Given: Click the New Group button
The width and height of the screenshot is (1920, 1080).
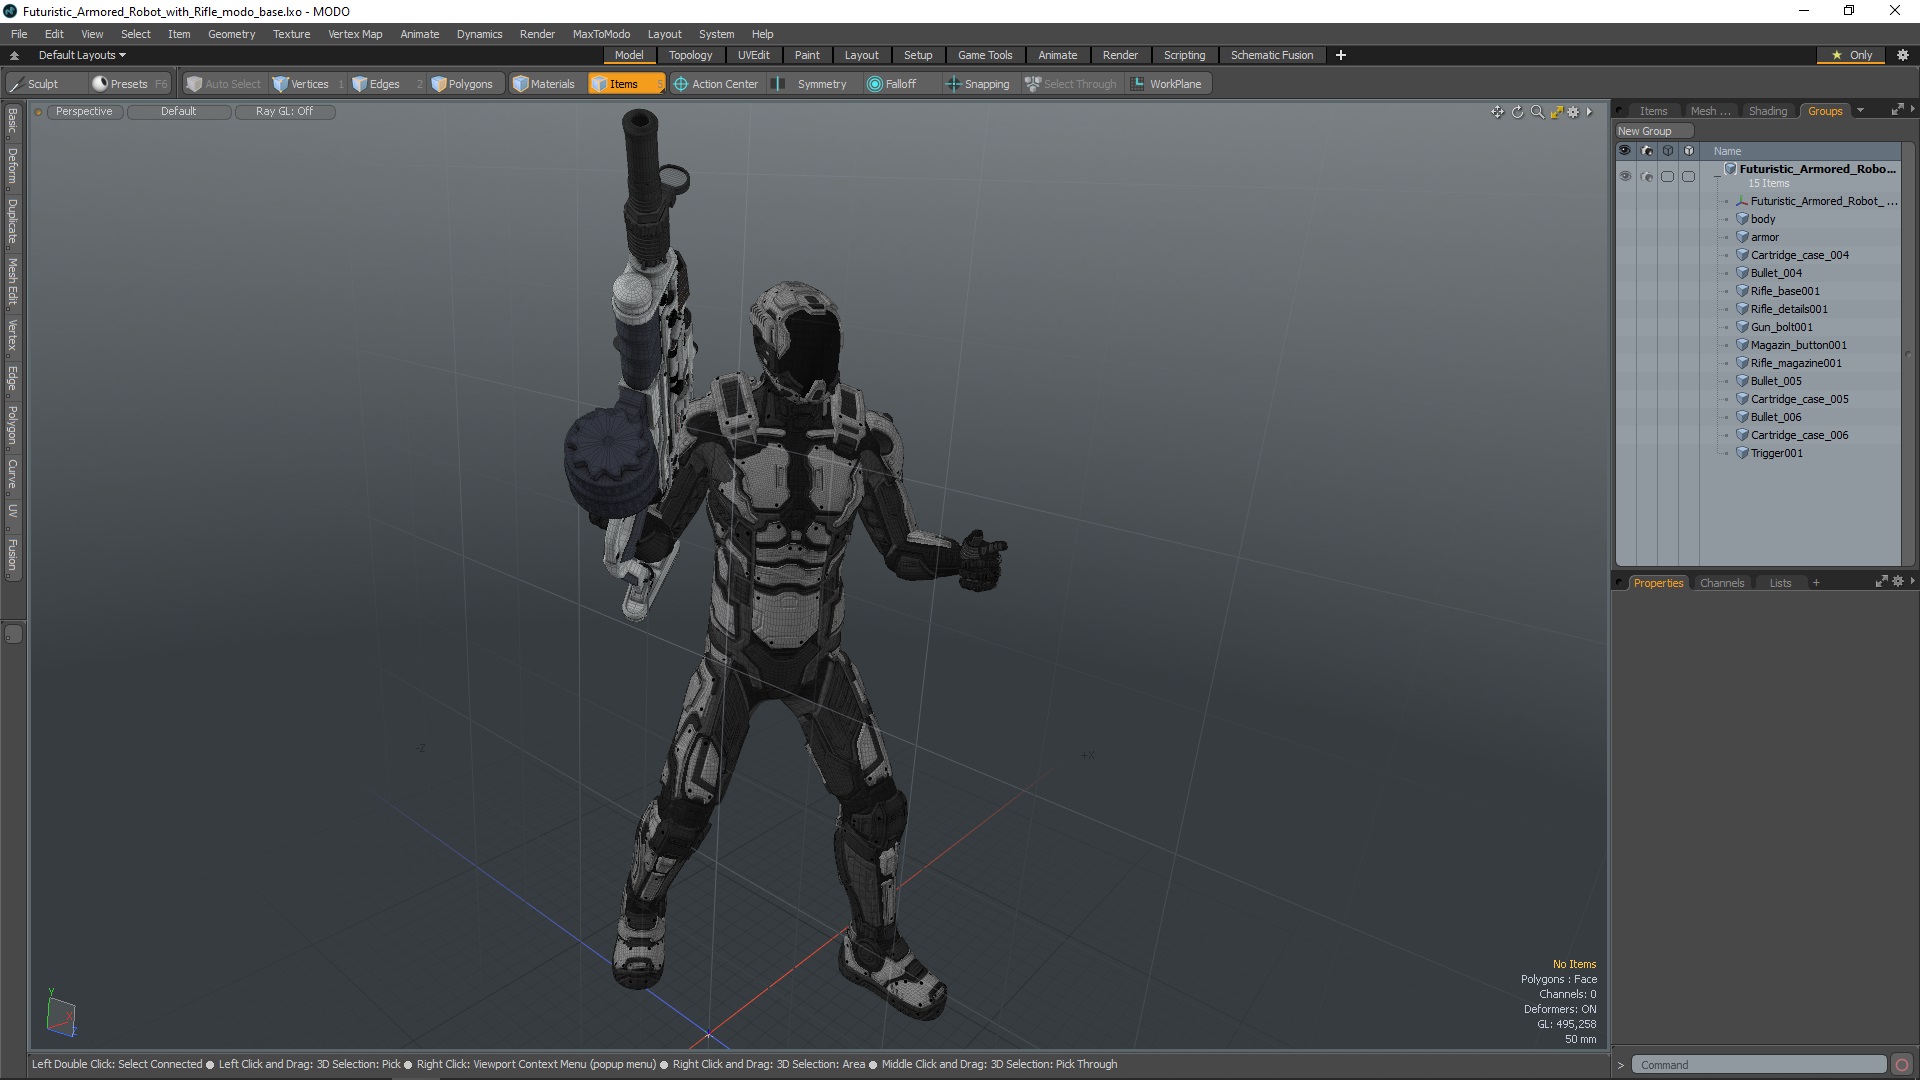Looking at the screenshot, I should click(x=1645, y=131).
